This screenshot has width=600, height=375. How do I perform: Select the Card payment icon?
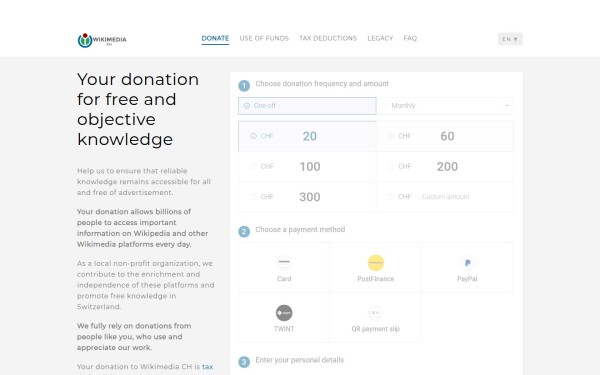click(284, 262)
